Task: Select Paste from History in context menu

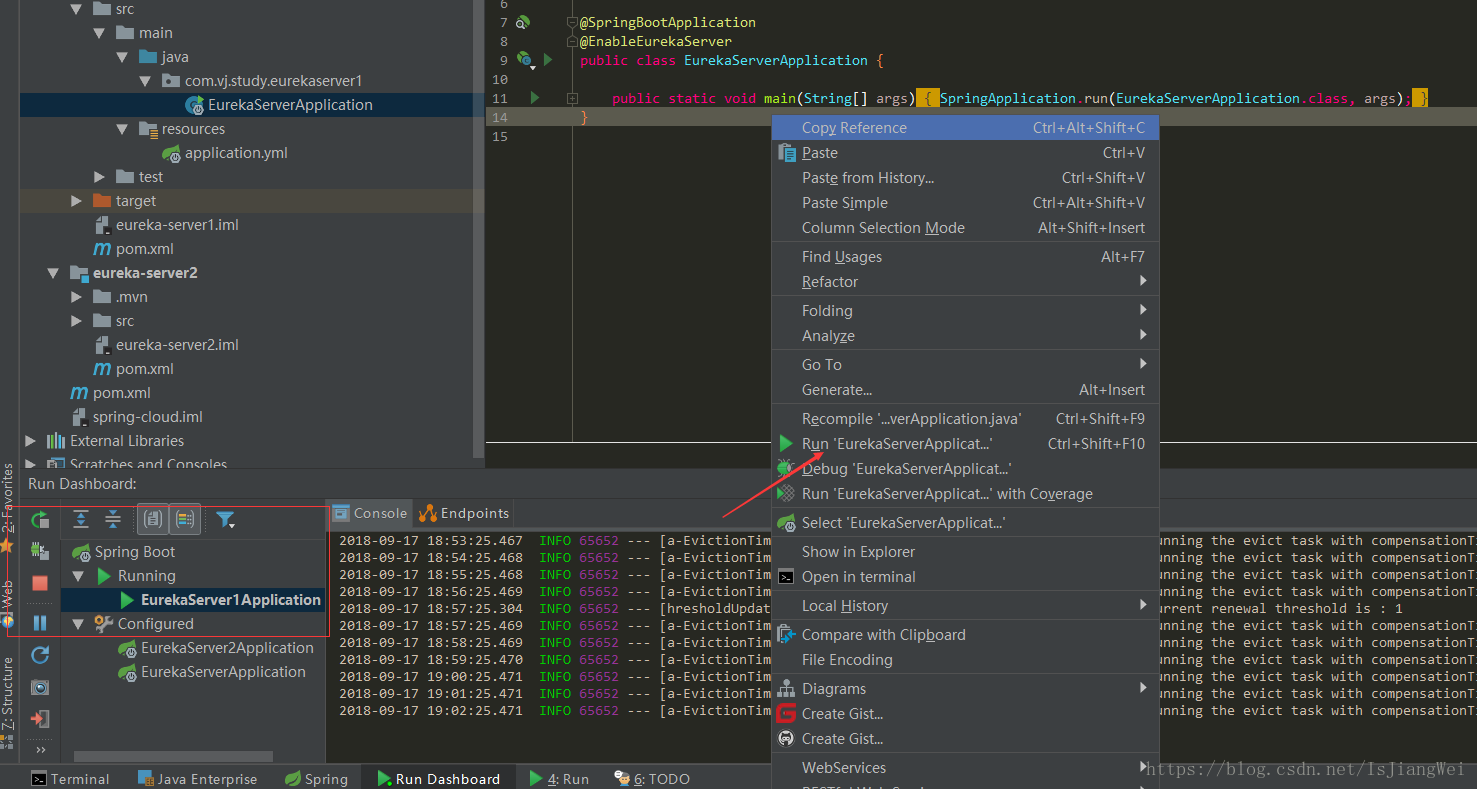Action: 966,178
